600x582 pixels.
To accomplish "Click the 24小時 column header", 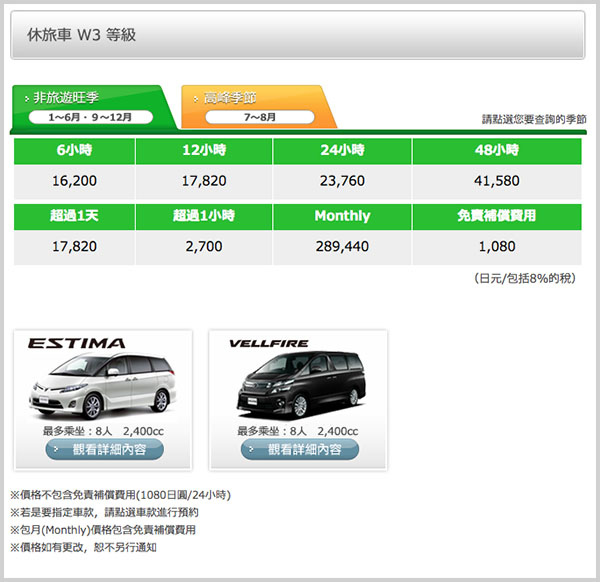I will coord(342,151).
